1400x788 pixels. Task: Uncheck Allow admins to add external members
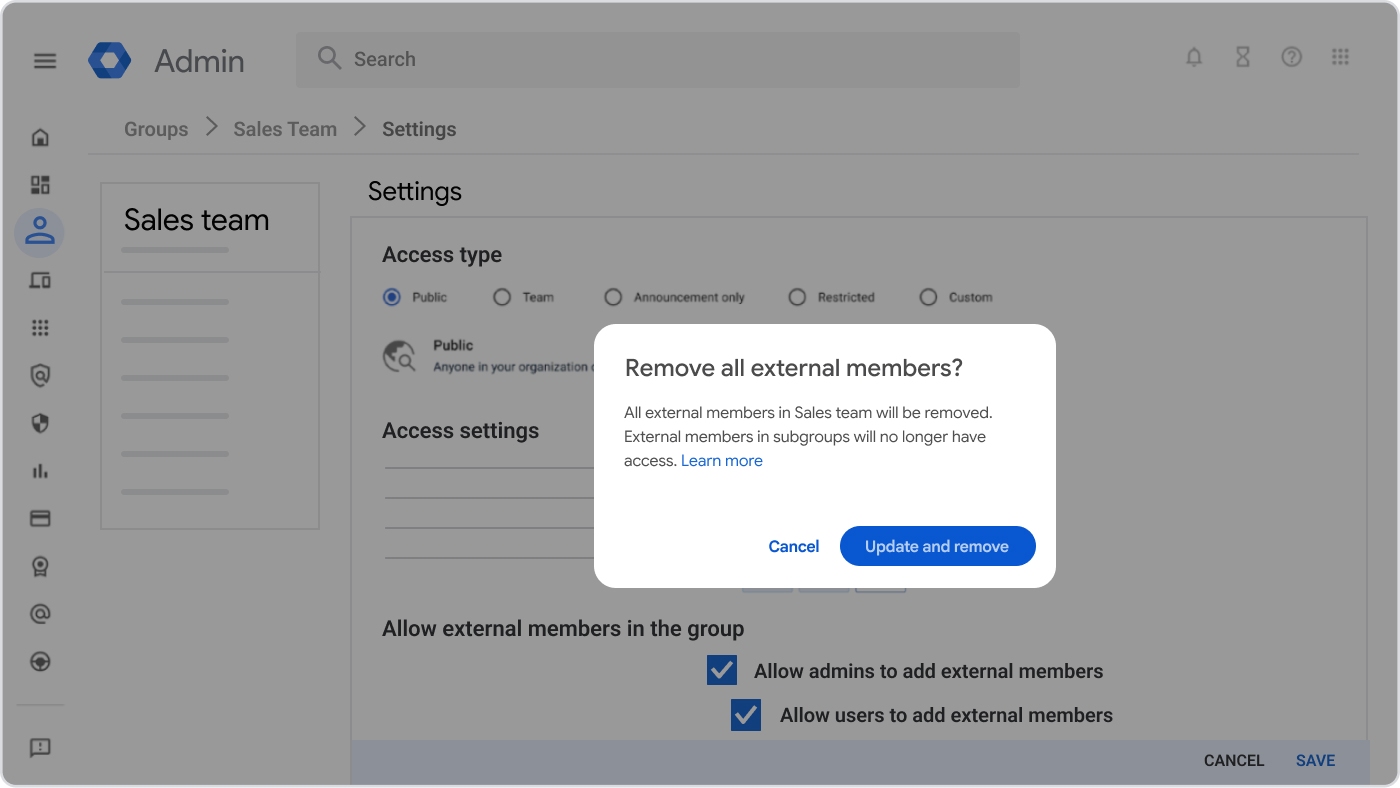[722, 671]
